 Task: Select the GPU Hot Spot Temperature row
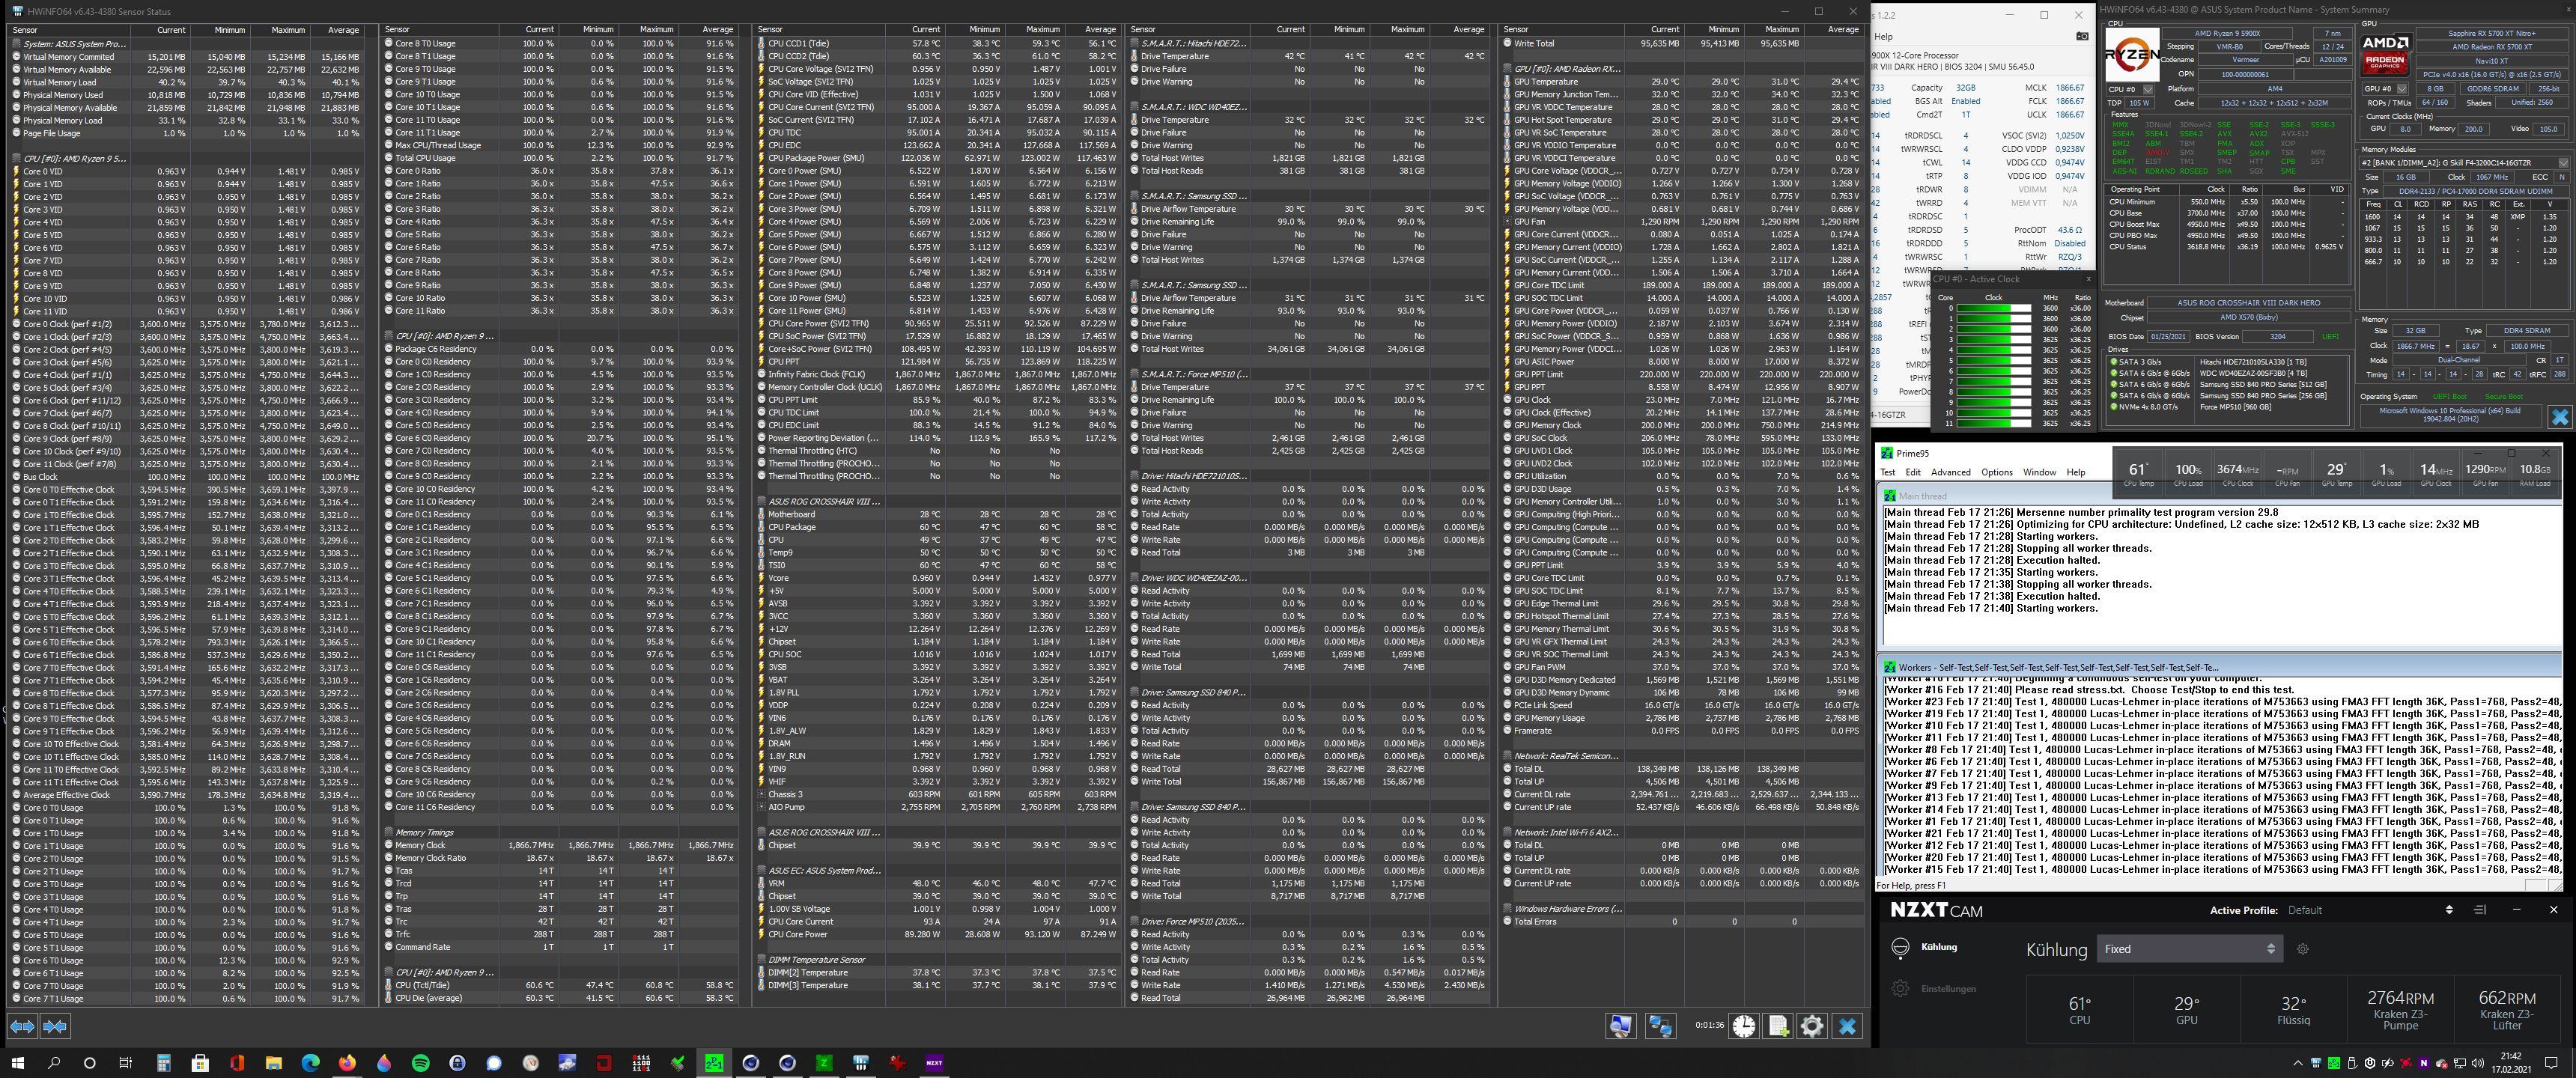[x=1683, y=120]
